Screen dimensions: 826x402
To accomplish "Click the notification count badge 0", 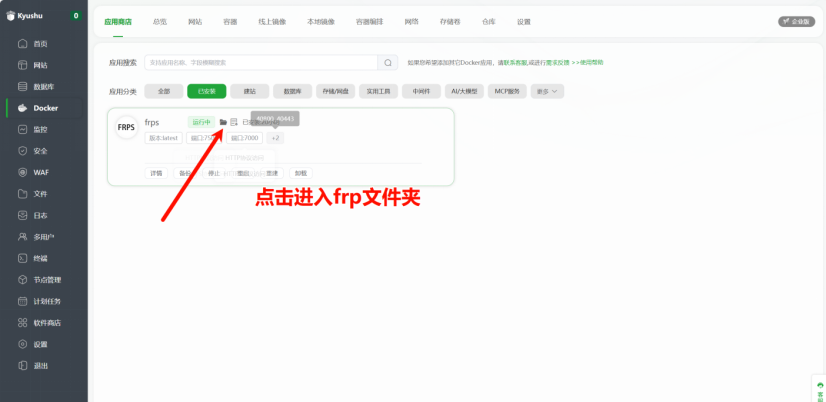I will pyautogui.click(x=76, y=16).
